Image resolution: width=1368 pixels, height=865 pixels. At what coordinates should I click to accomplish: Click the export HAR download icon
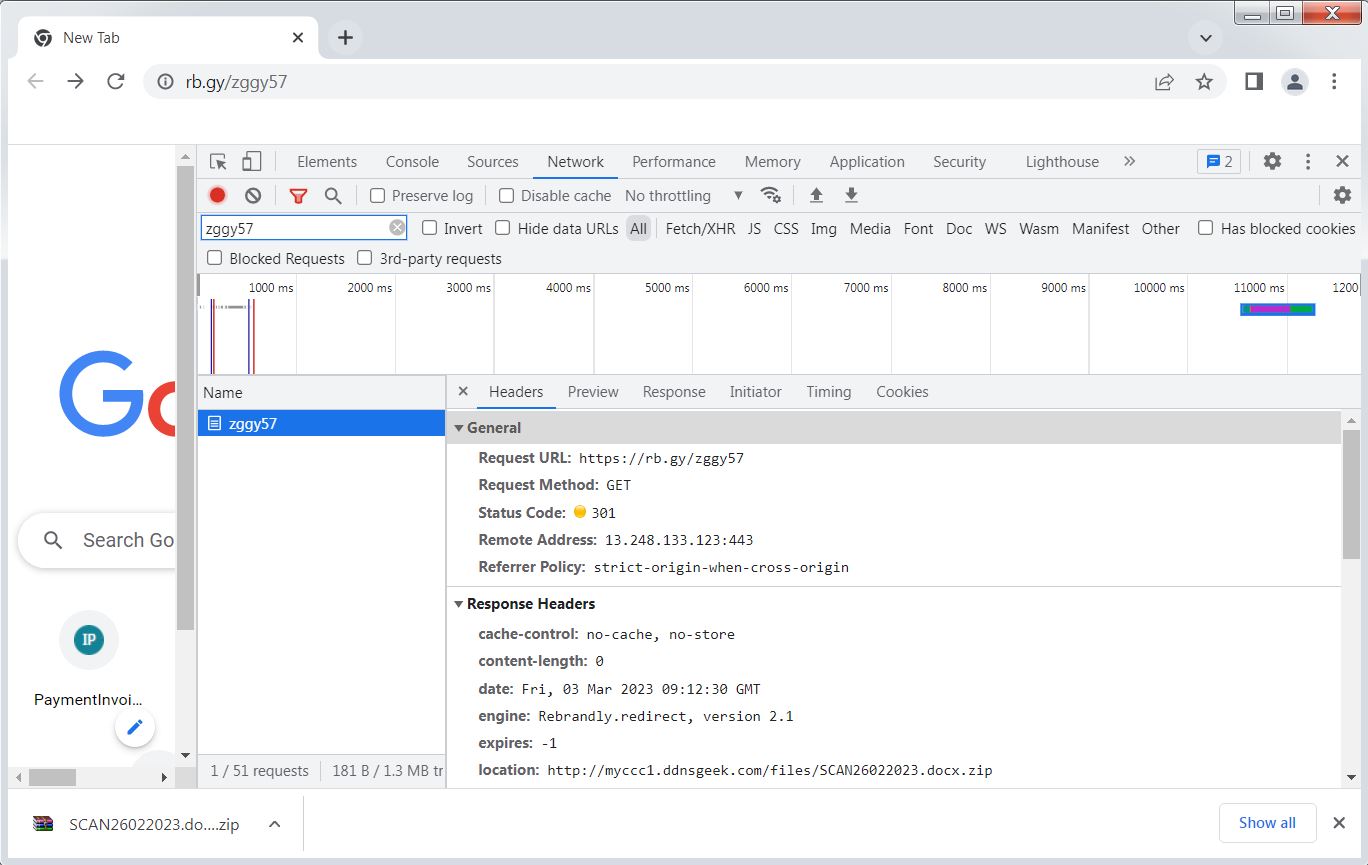click(851, 196)
